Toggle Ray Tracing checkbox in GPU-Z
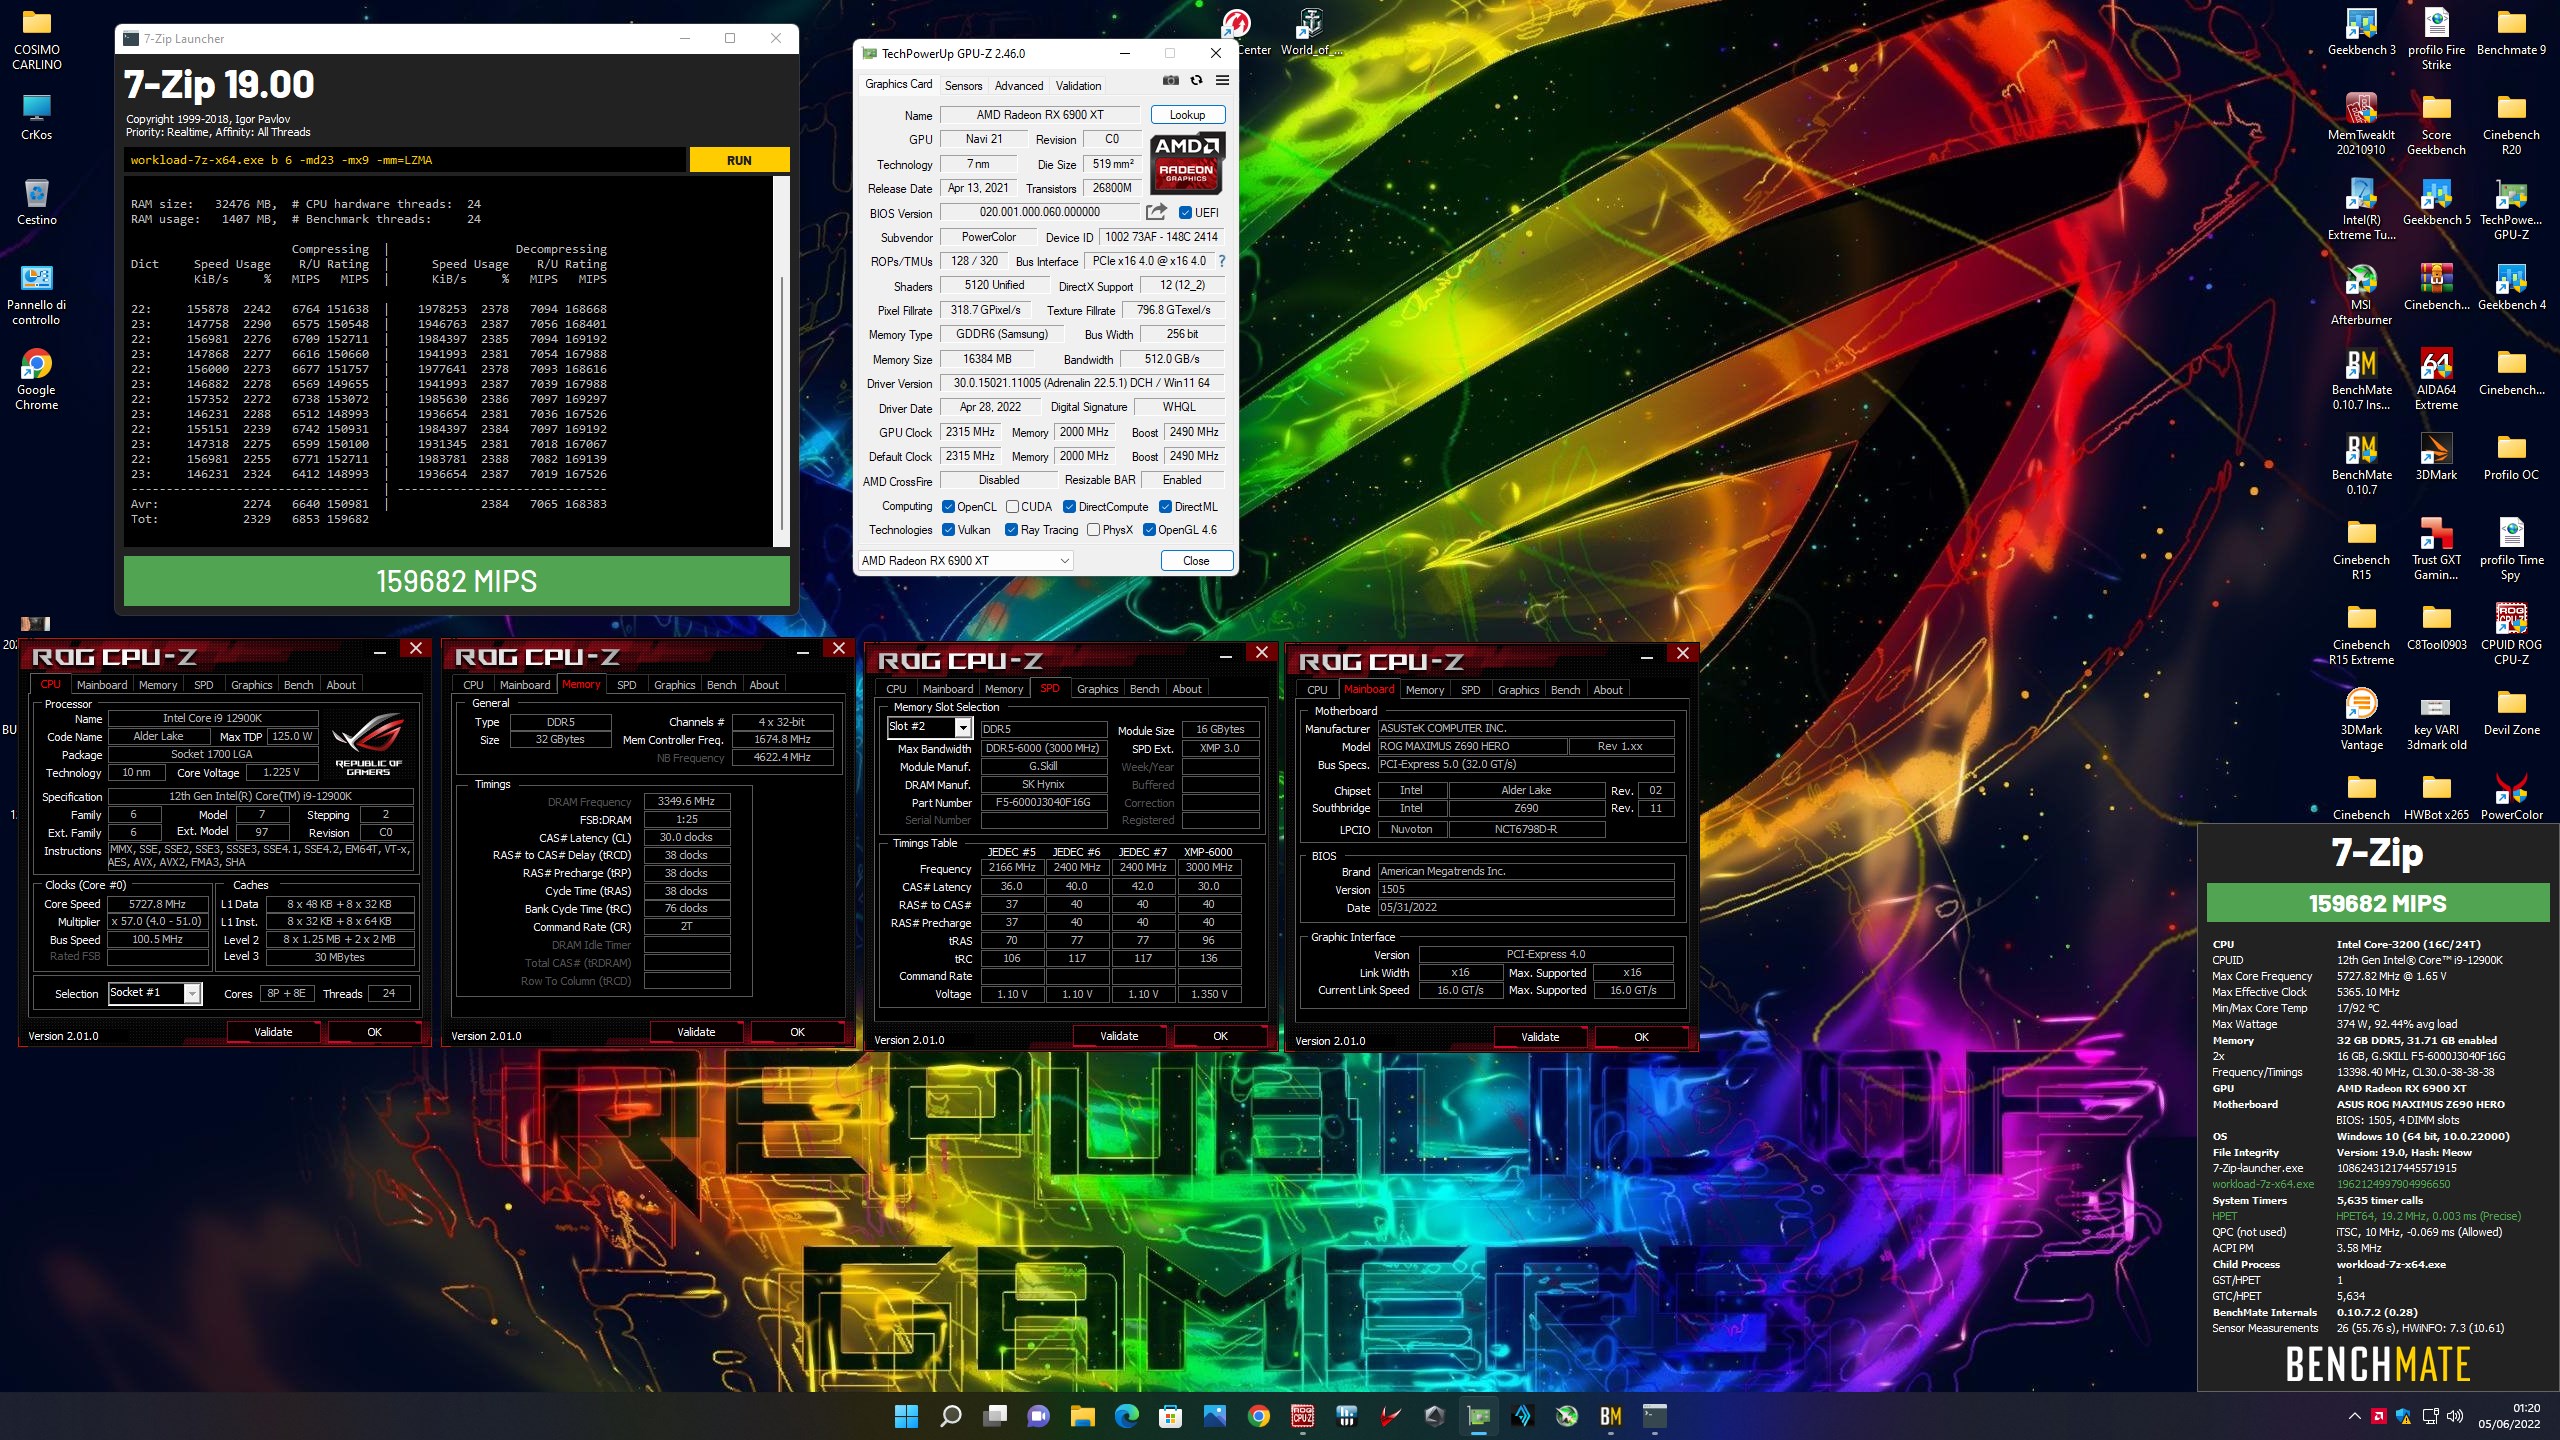Image resolution: width=2560 pixels, height=1440 pixels. [1011, 530]
